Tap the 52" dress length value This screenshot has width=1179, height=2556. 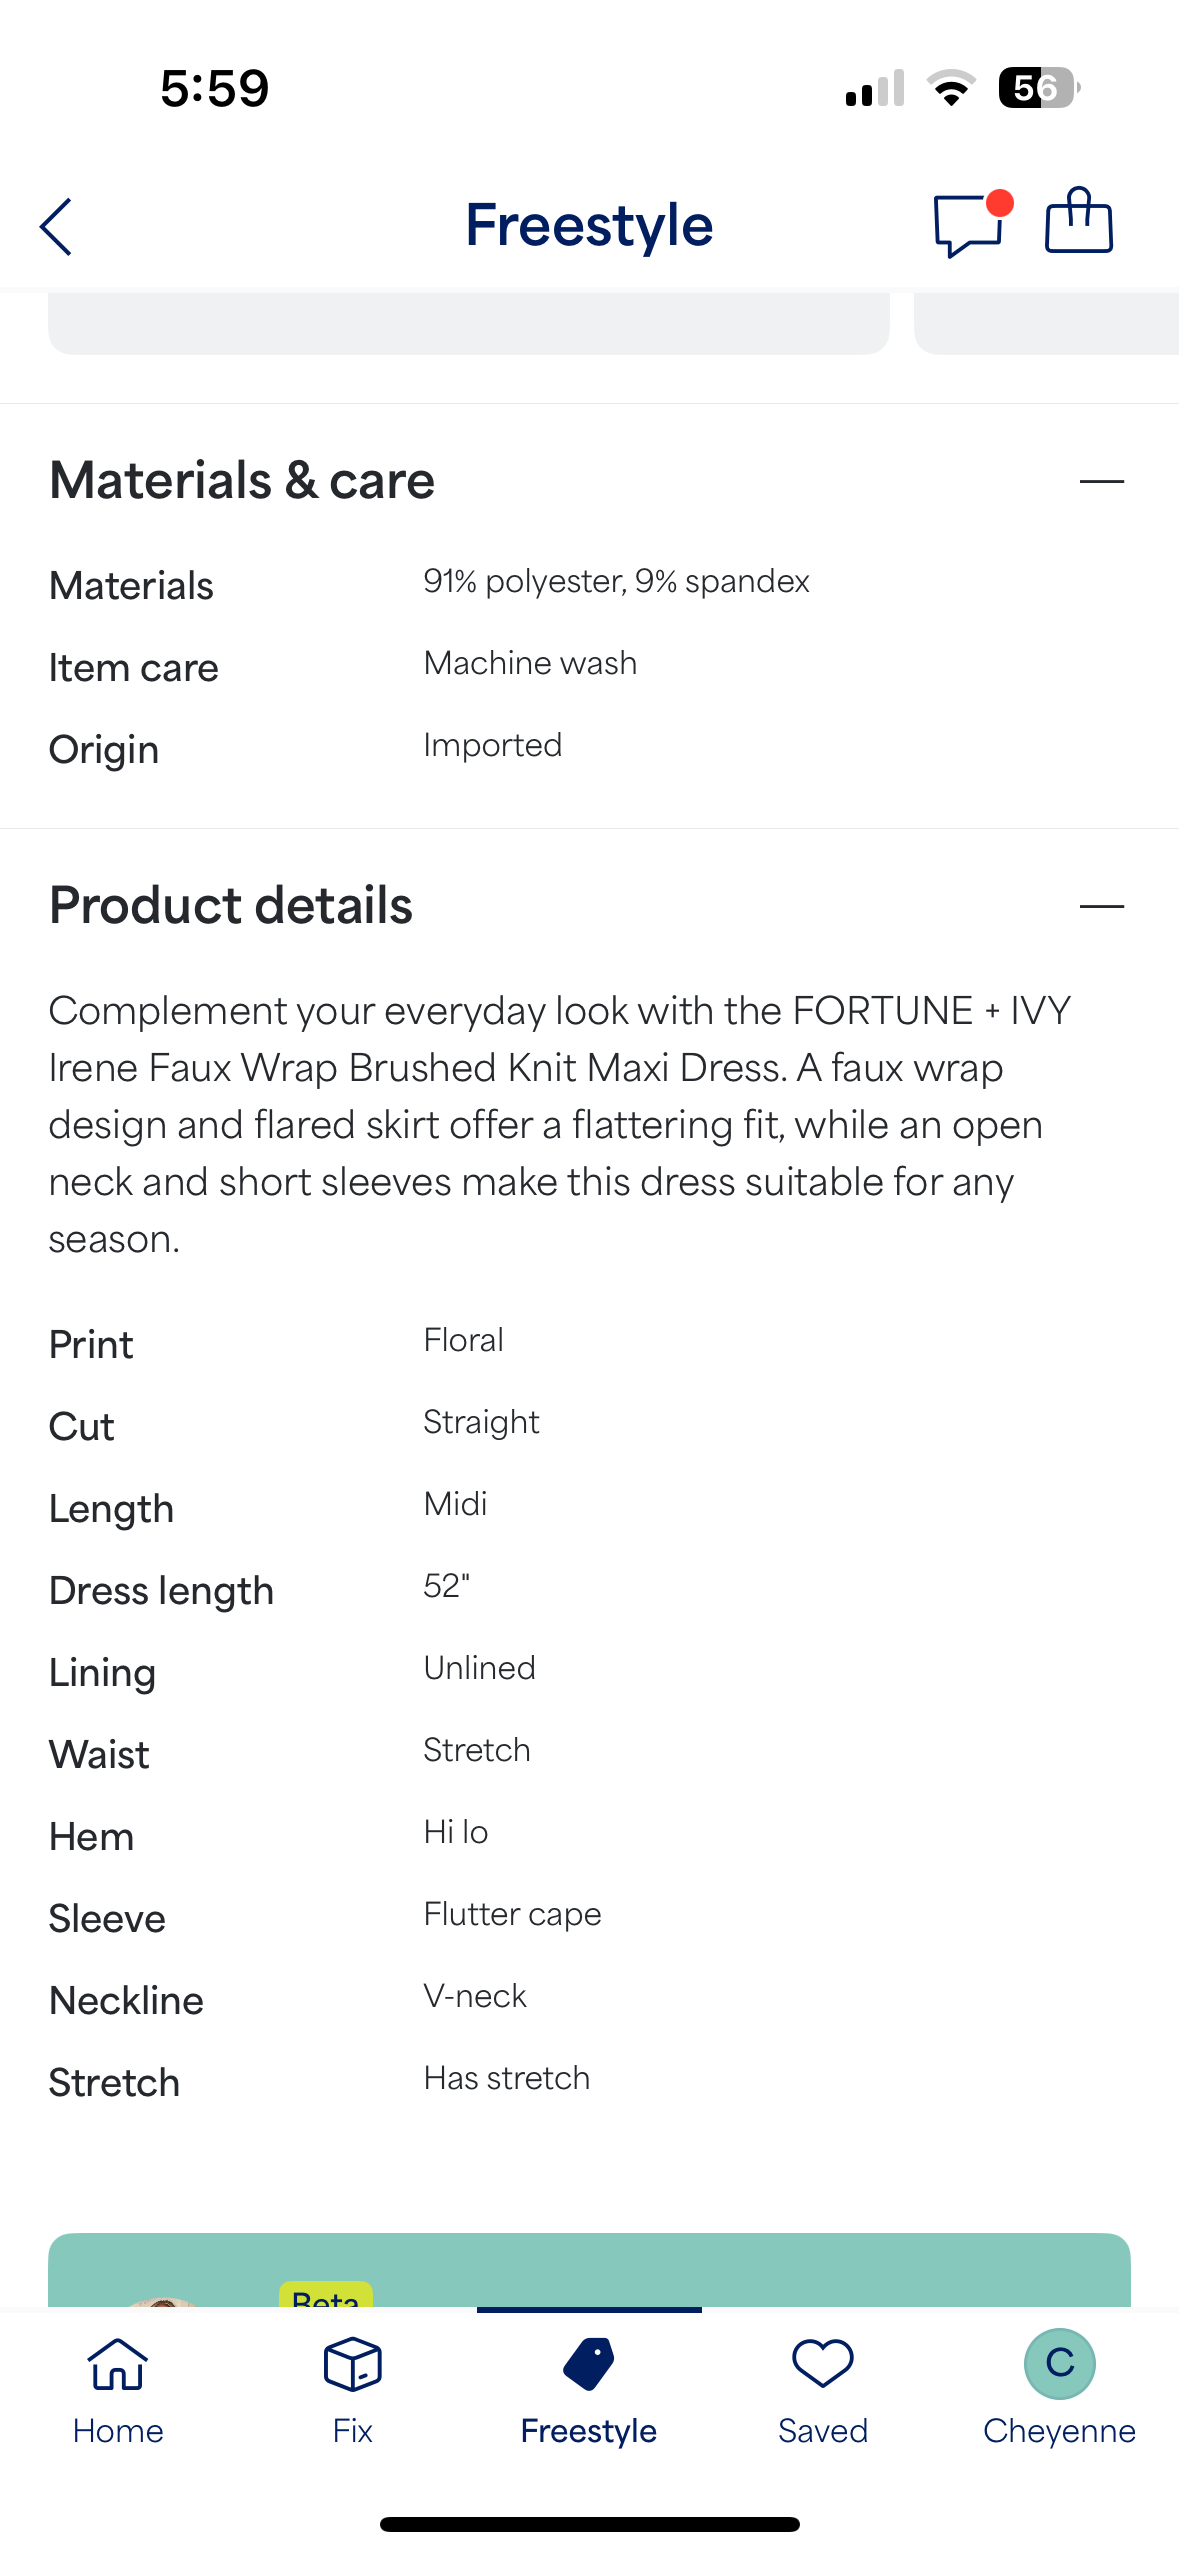pos(443,1585)
